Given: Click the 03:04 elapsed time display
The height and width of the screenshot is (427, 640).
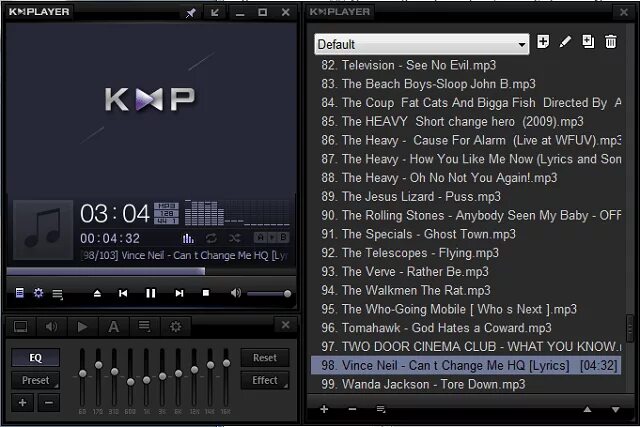Looking at the screenshot, I should click(115, 214).
